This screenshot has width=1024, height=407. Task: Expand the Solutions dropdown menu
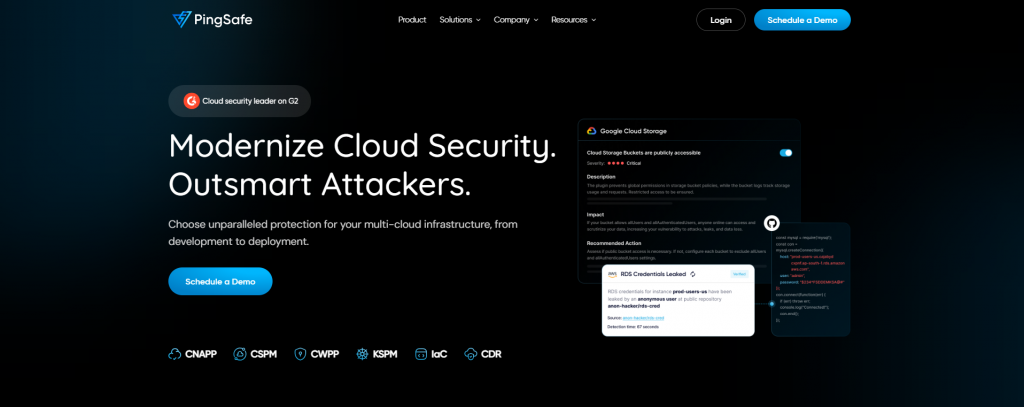[460, 20]
